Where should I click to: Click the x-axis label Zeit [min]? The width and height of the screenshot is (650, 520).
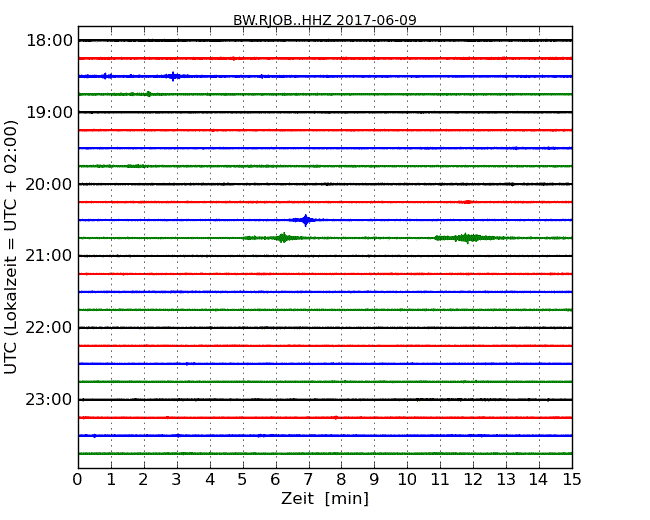click(x=325, y=498)
